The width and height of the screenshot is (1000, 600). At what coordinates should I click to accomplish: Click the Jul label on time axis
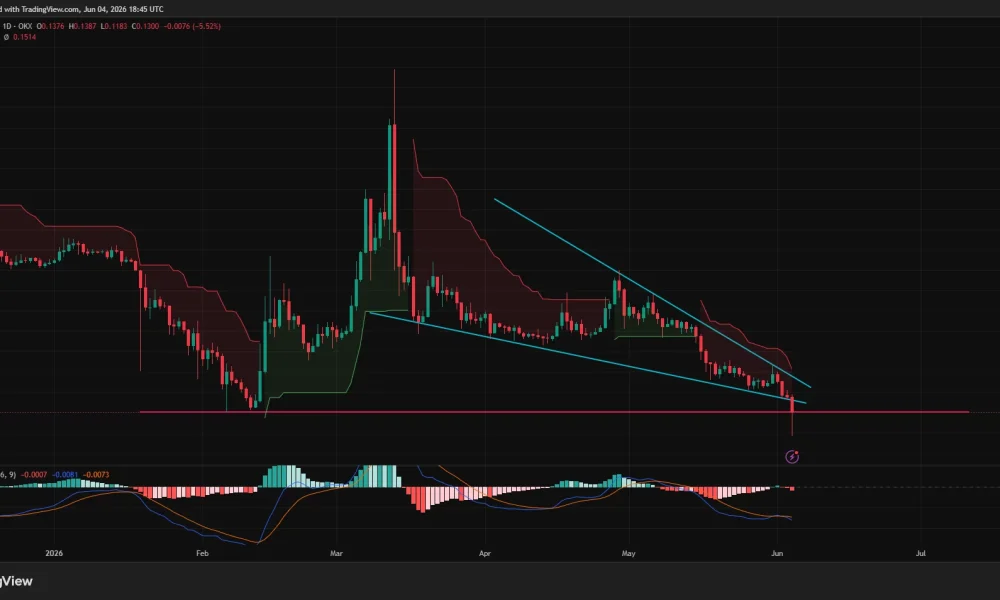(x=920, y=553)
